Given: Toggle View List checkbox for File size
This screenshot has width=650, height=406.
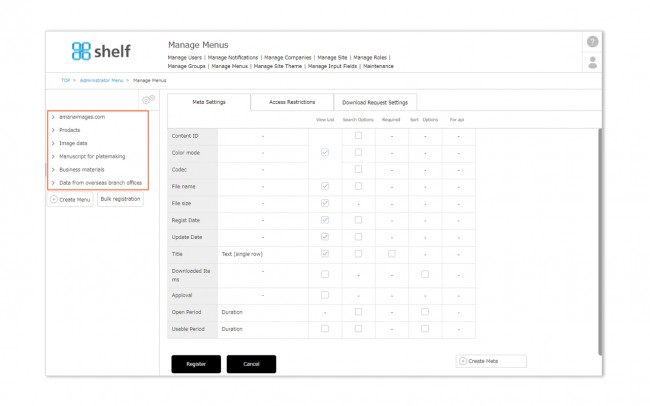Looking at the screenshot, I should (325, 203).
